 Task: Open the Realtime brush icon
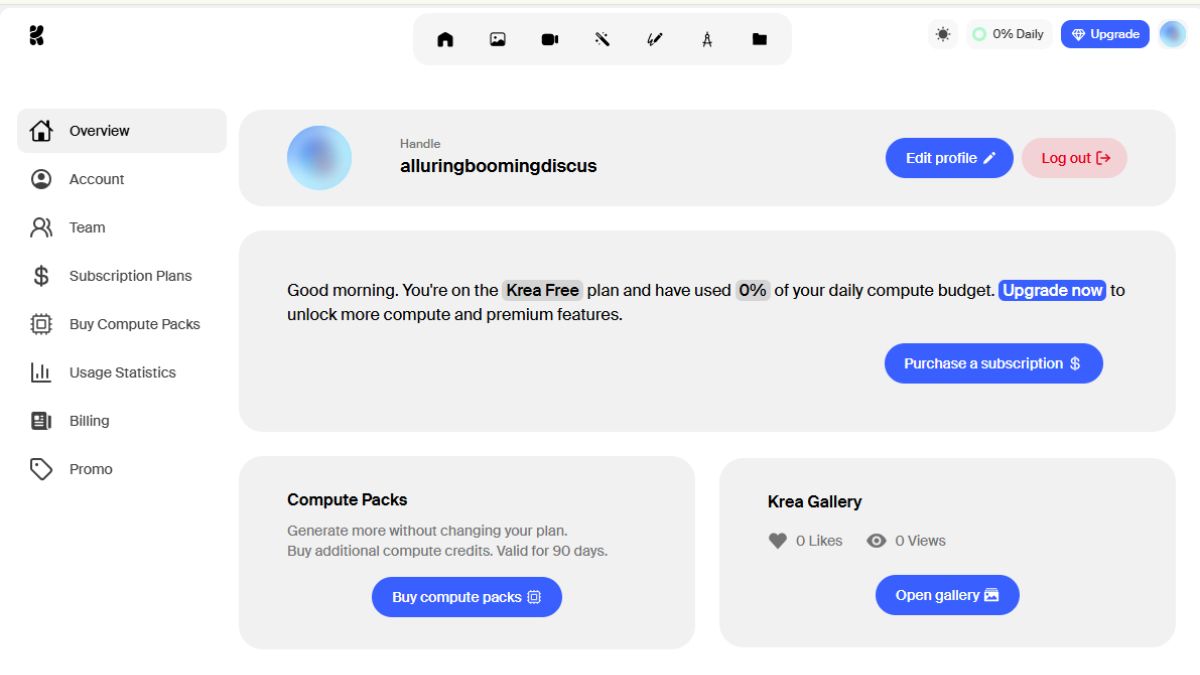pyautogui.click(x=655, y=39)
